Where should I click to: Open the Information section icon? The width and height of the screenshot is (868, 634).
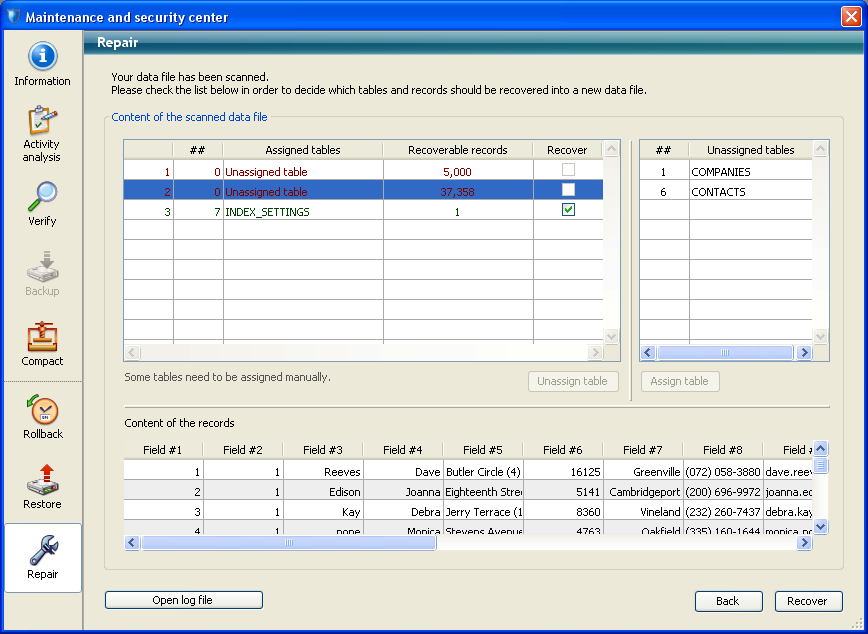point(42,57)
